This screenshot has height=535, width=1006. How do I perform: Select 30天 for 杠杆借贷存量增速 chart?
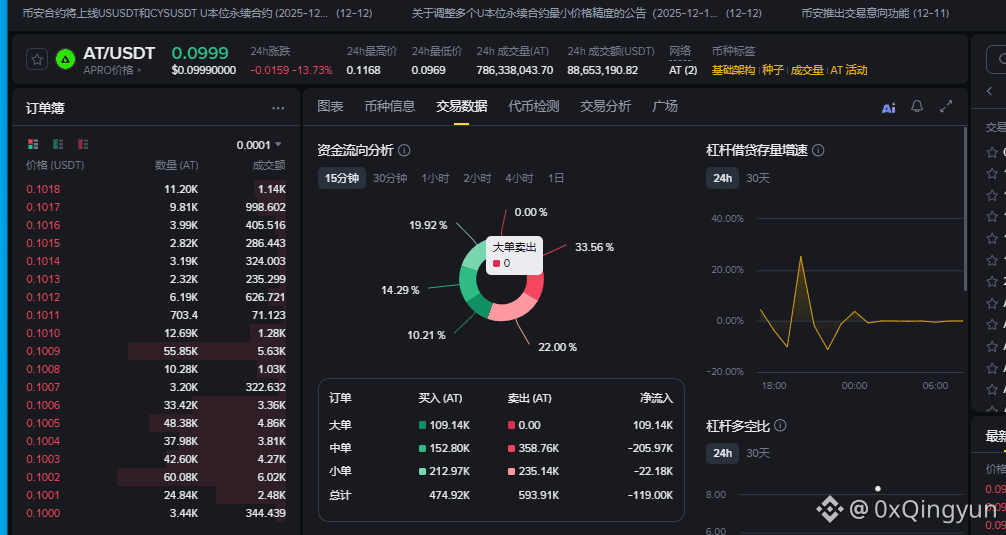pyautogui.click(x=758, y=178)
